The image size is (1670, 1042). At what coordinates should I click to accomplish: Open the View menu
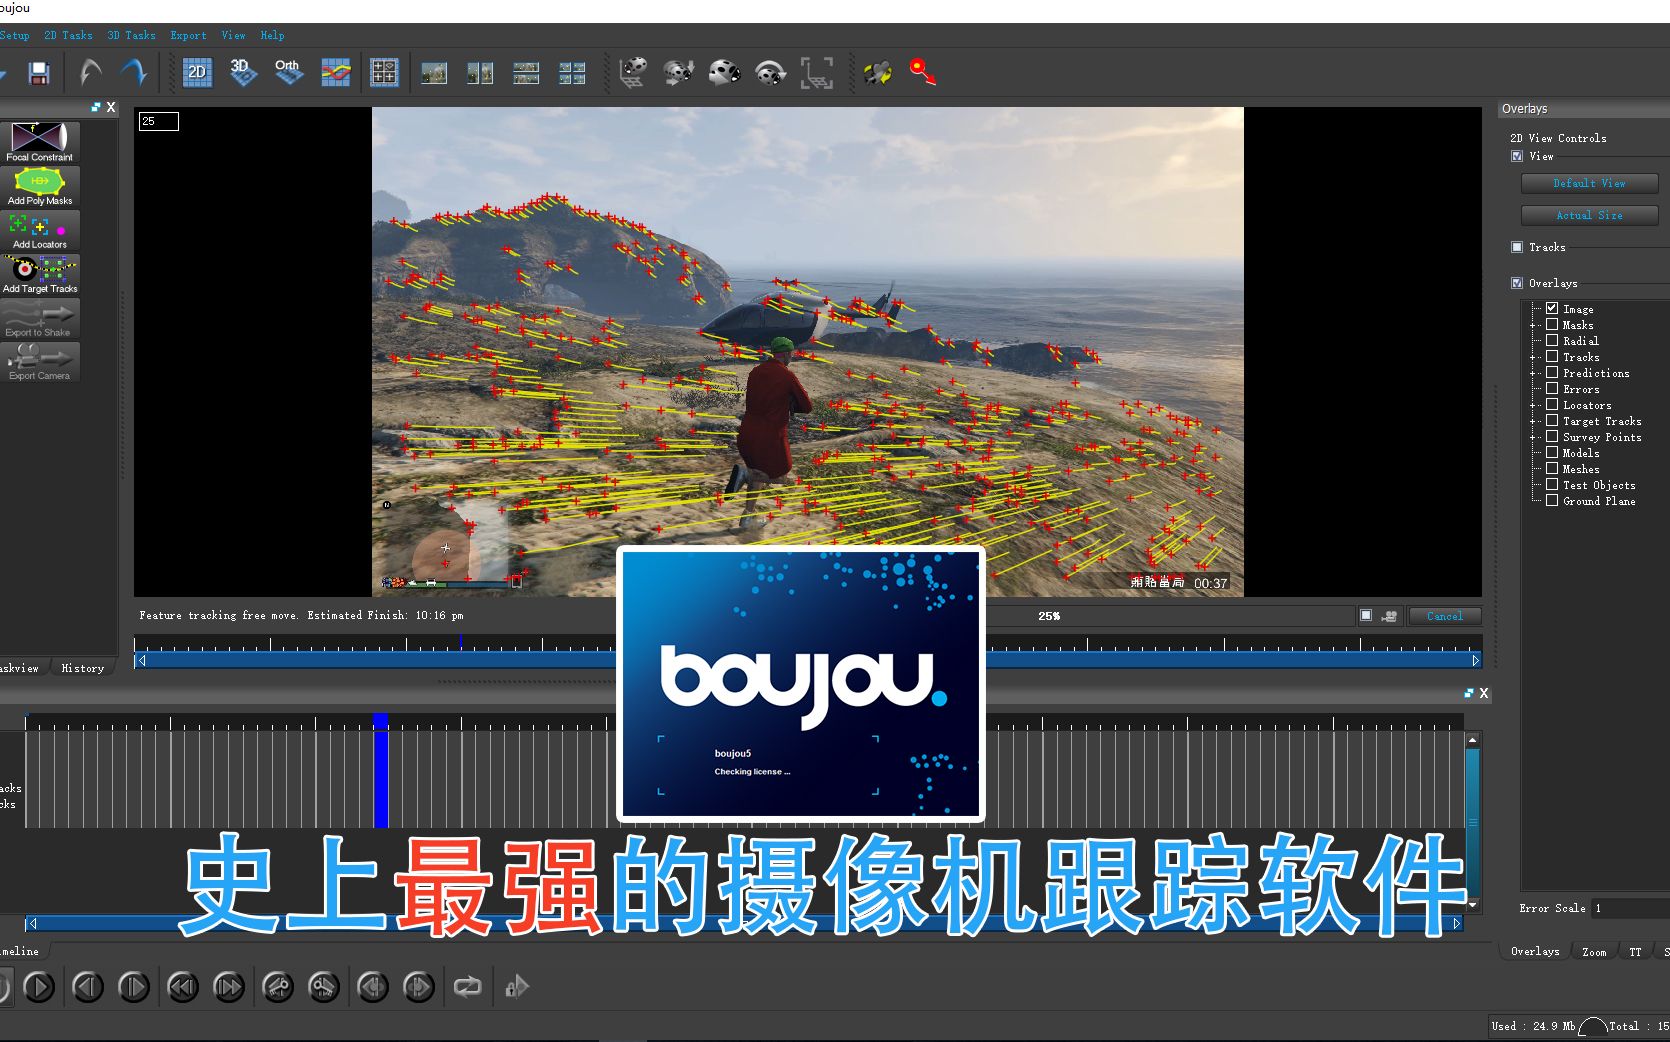233,35
